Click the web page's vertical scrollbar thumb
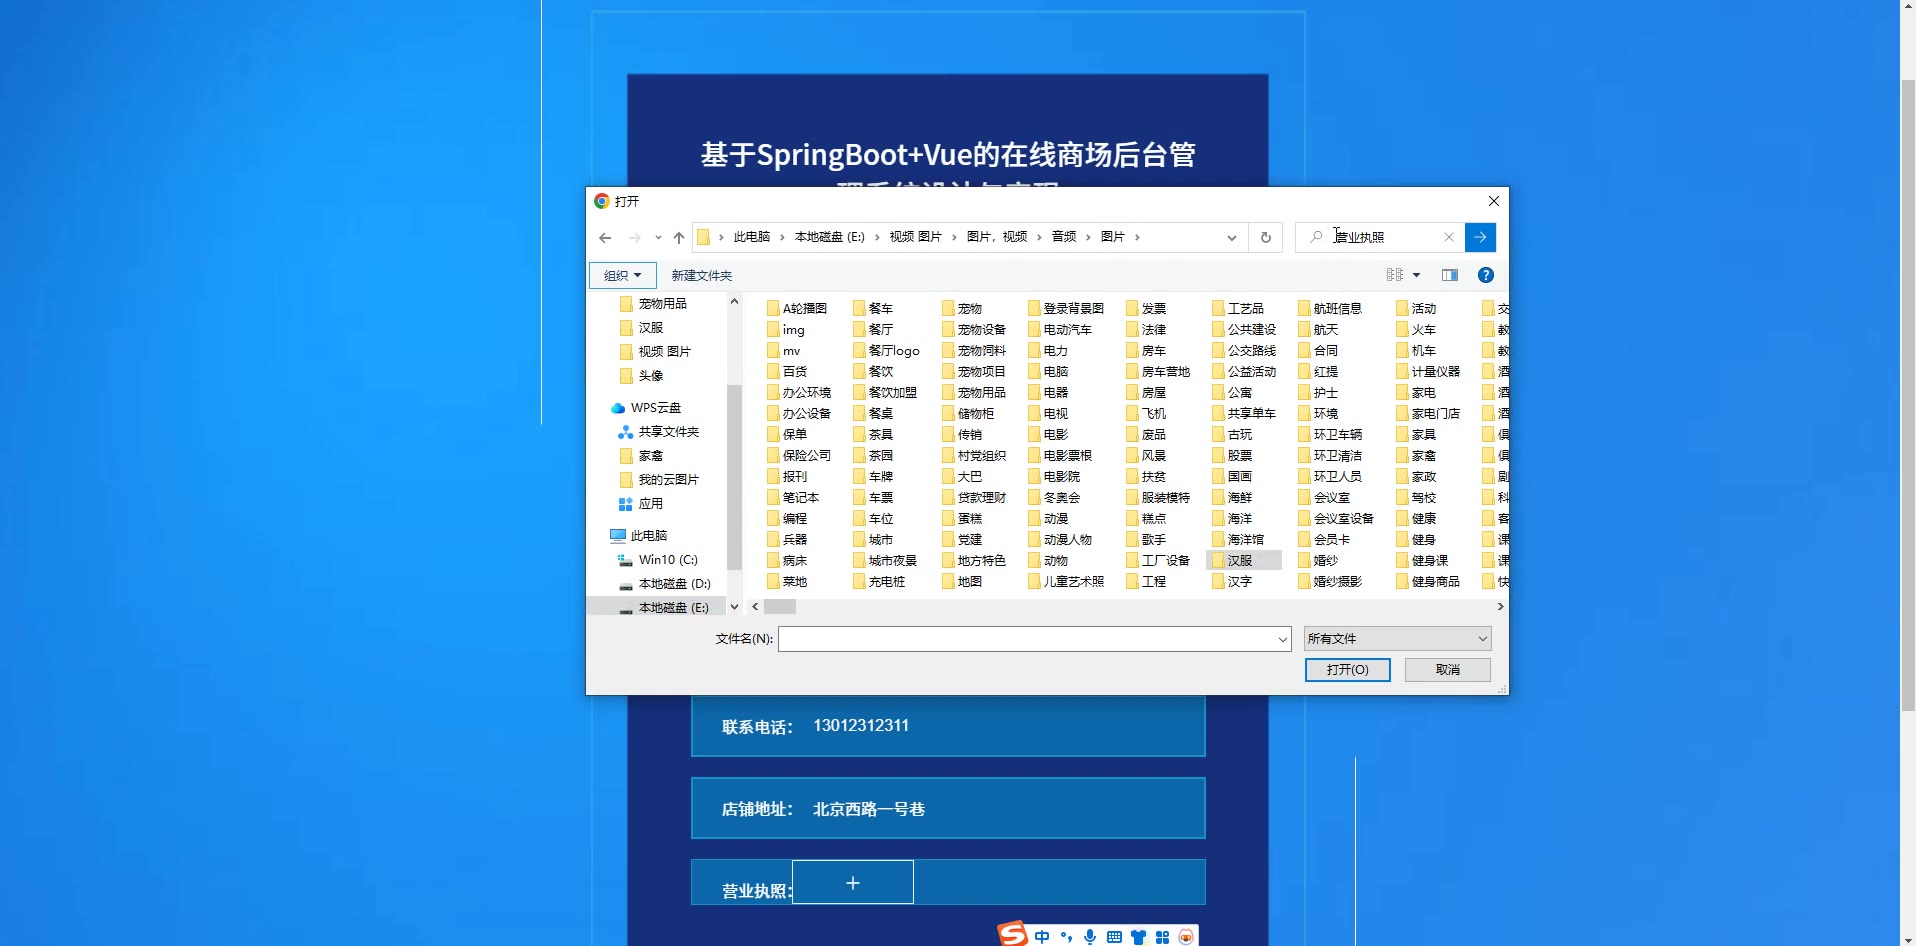1916x946 pixels. click(x=1908, y=395)
